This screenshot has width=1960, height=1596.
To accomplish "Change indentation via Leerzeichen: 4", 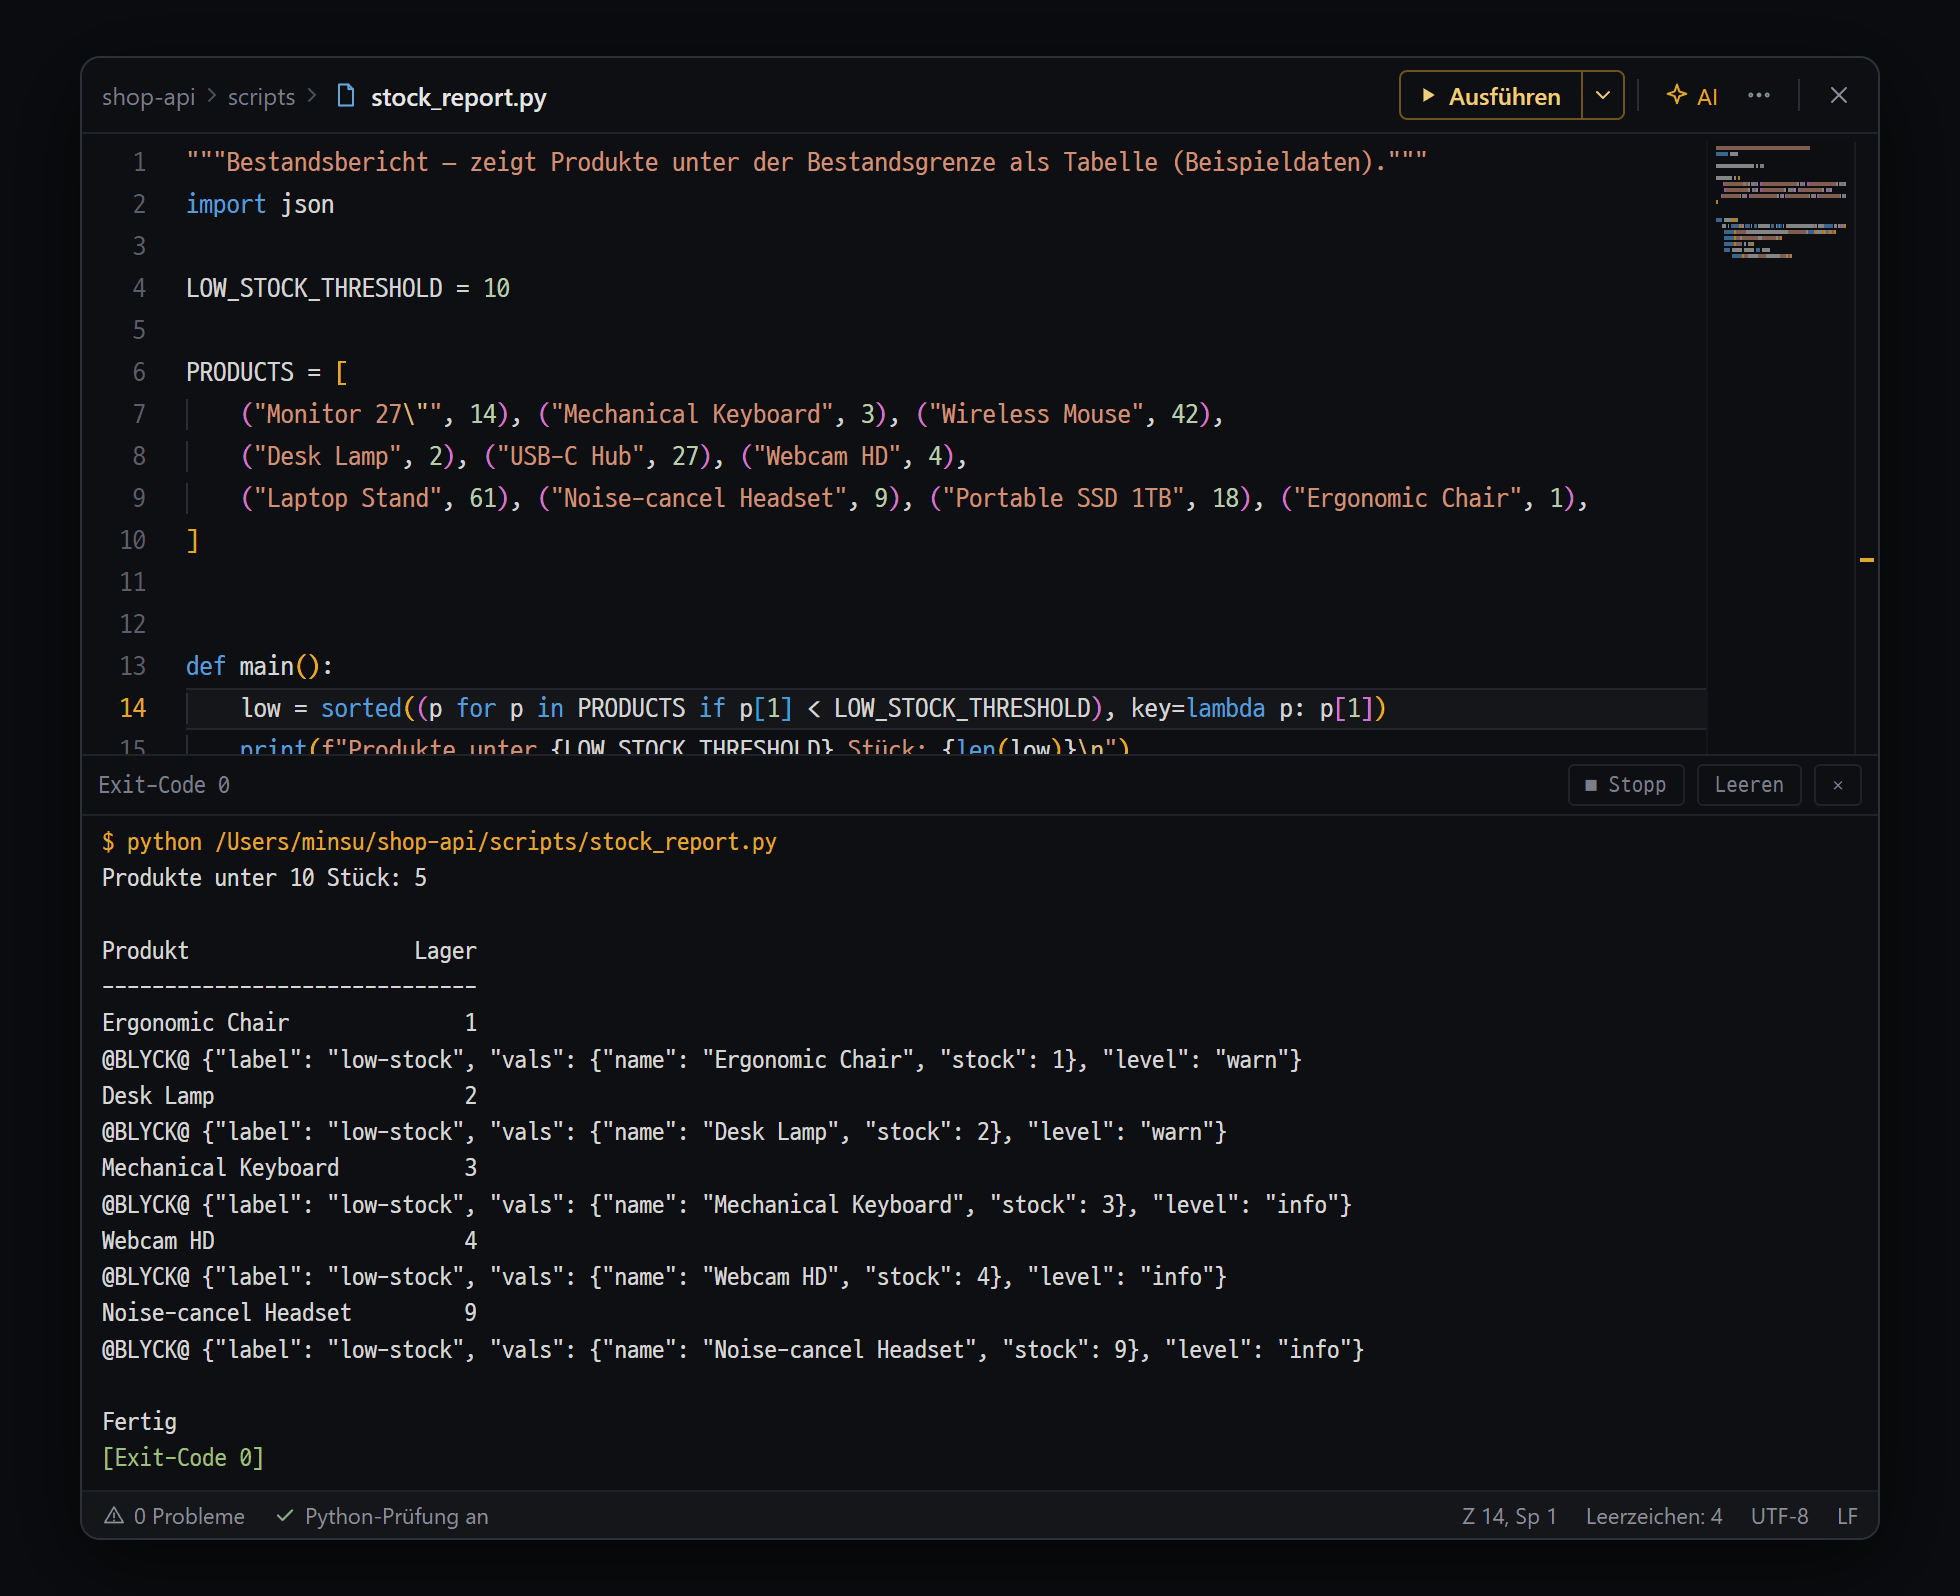I will click(x=1654, y=1516).
